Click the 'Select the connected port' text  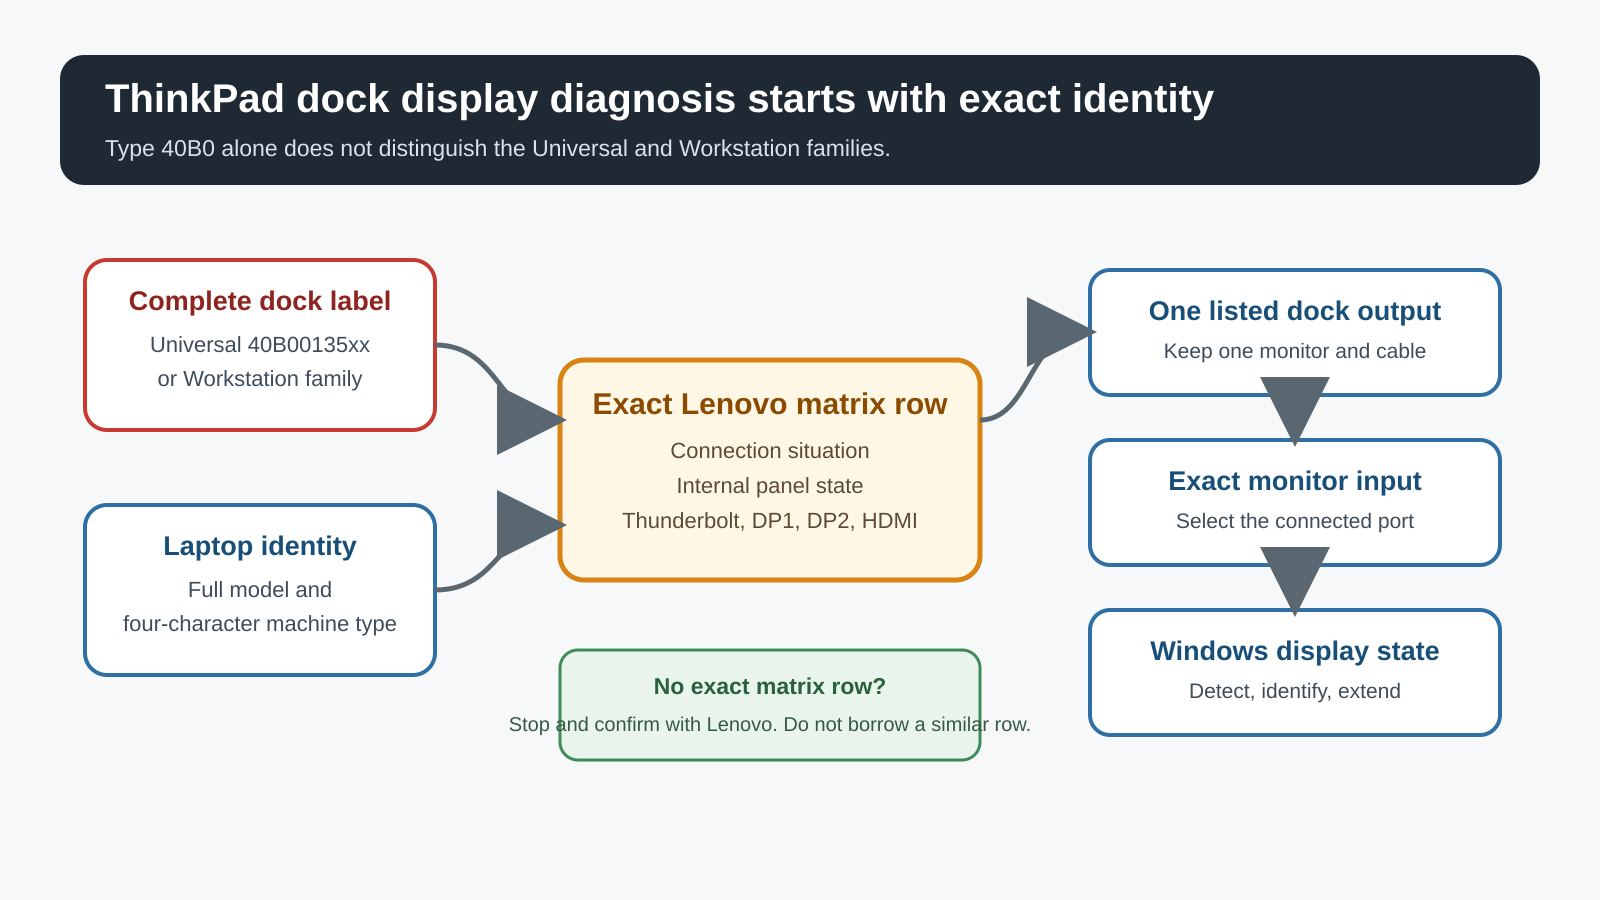point(1295,521)
